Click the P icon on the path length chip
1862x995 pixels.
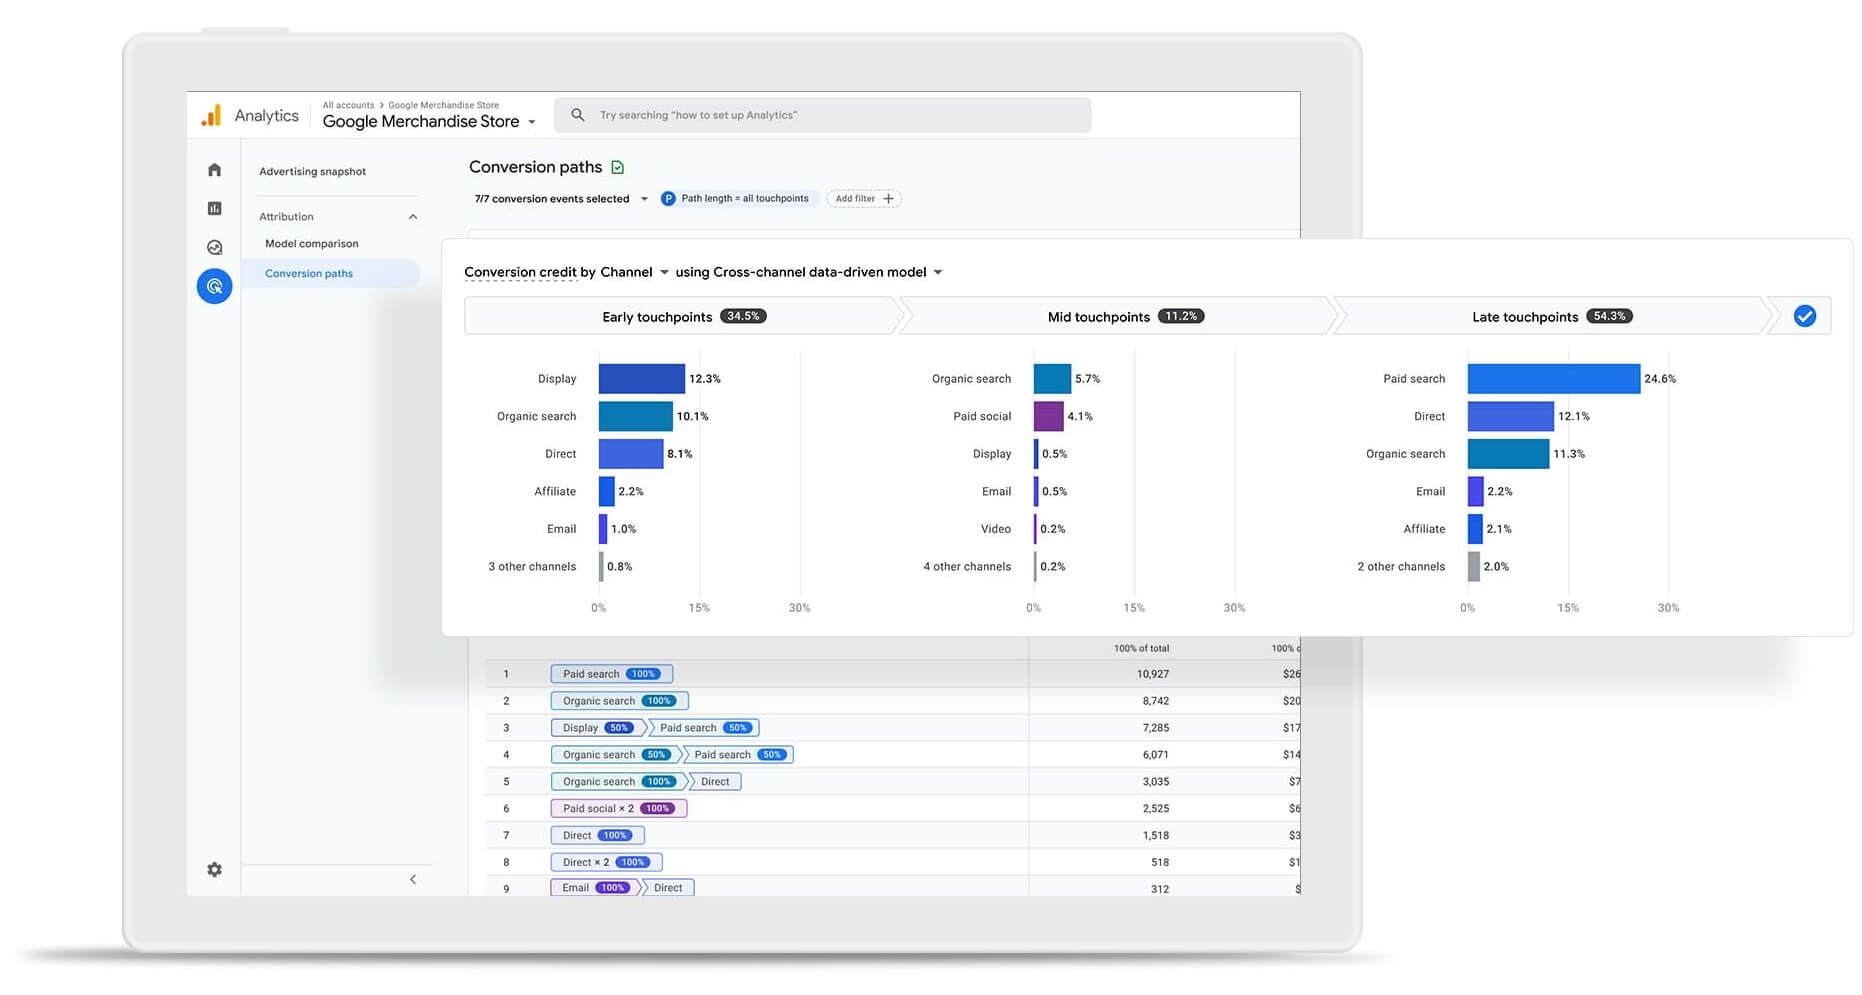(x=668, y=198)
